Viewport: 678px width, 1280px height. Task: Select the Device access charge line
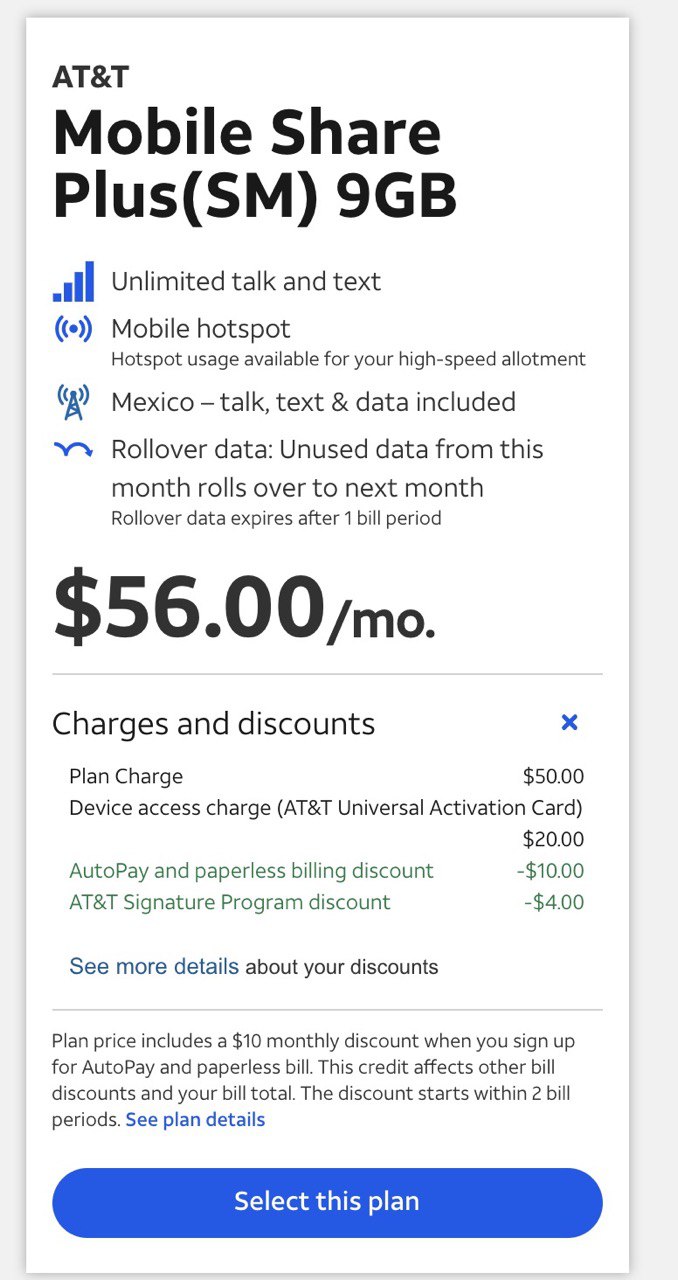pyautogui.click(x=325, y=808)
